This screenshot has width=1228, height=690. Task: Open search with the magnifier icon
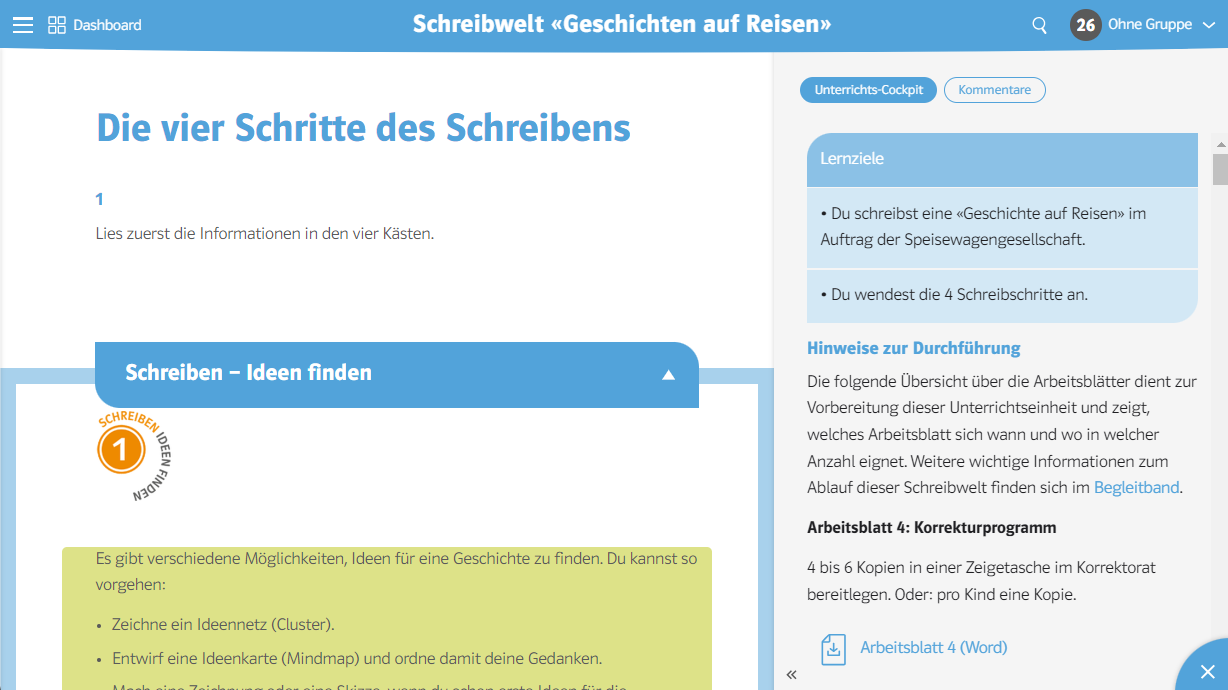point(1040,25)
